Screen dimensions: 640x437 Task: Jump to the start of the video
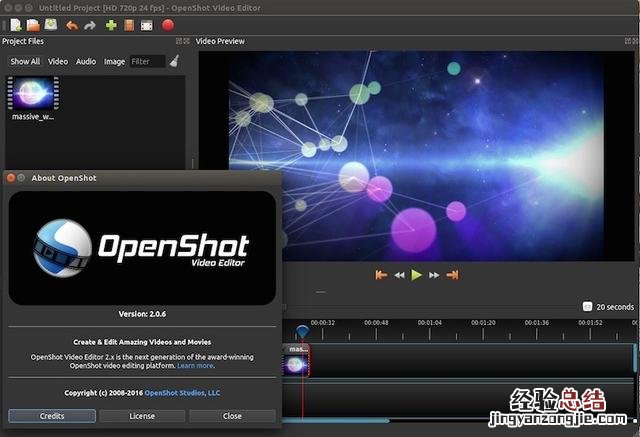[381, 275]
